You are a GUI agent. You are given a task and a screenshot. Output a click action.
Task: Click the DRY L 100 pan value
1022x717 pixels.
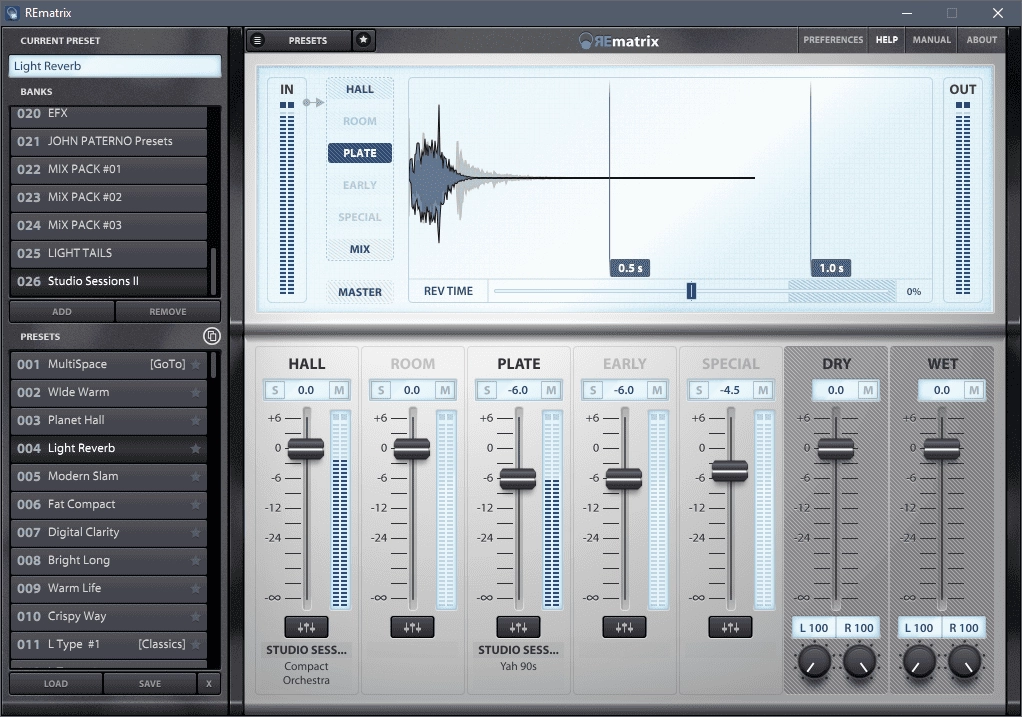pos(813,628)
